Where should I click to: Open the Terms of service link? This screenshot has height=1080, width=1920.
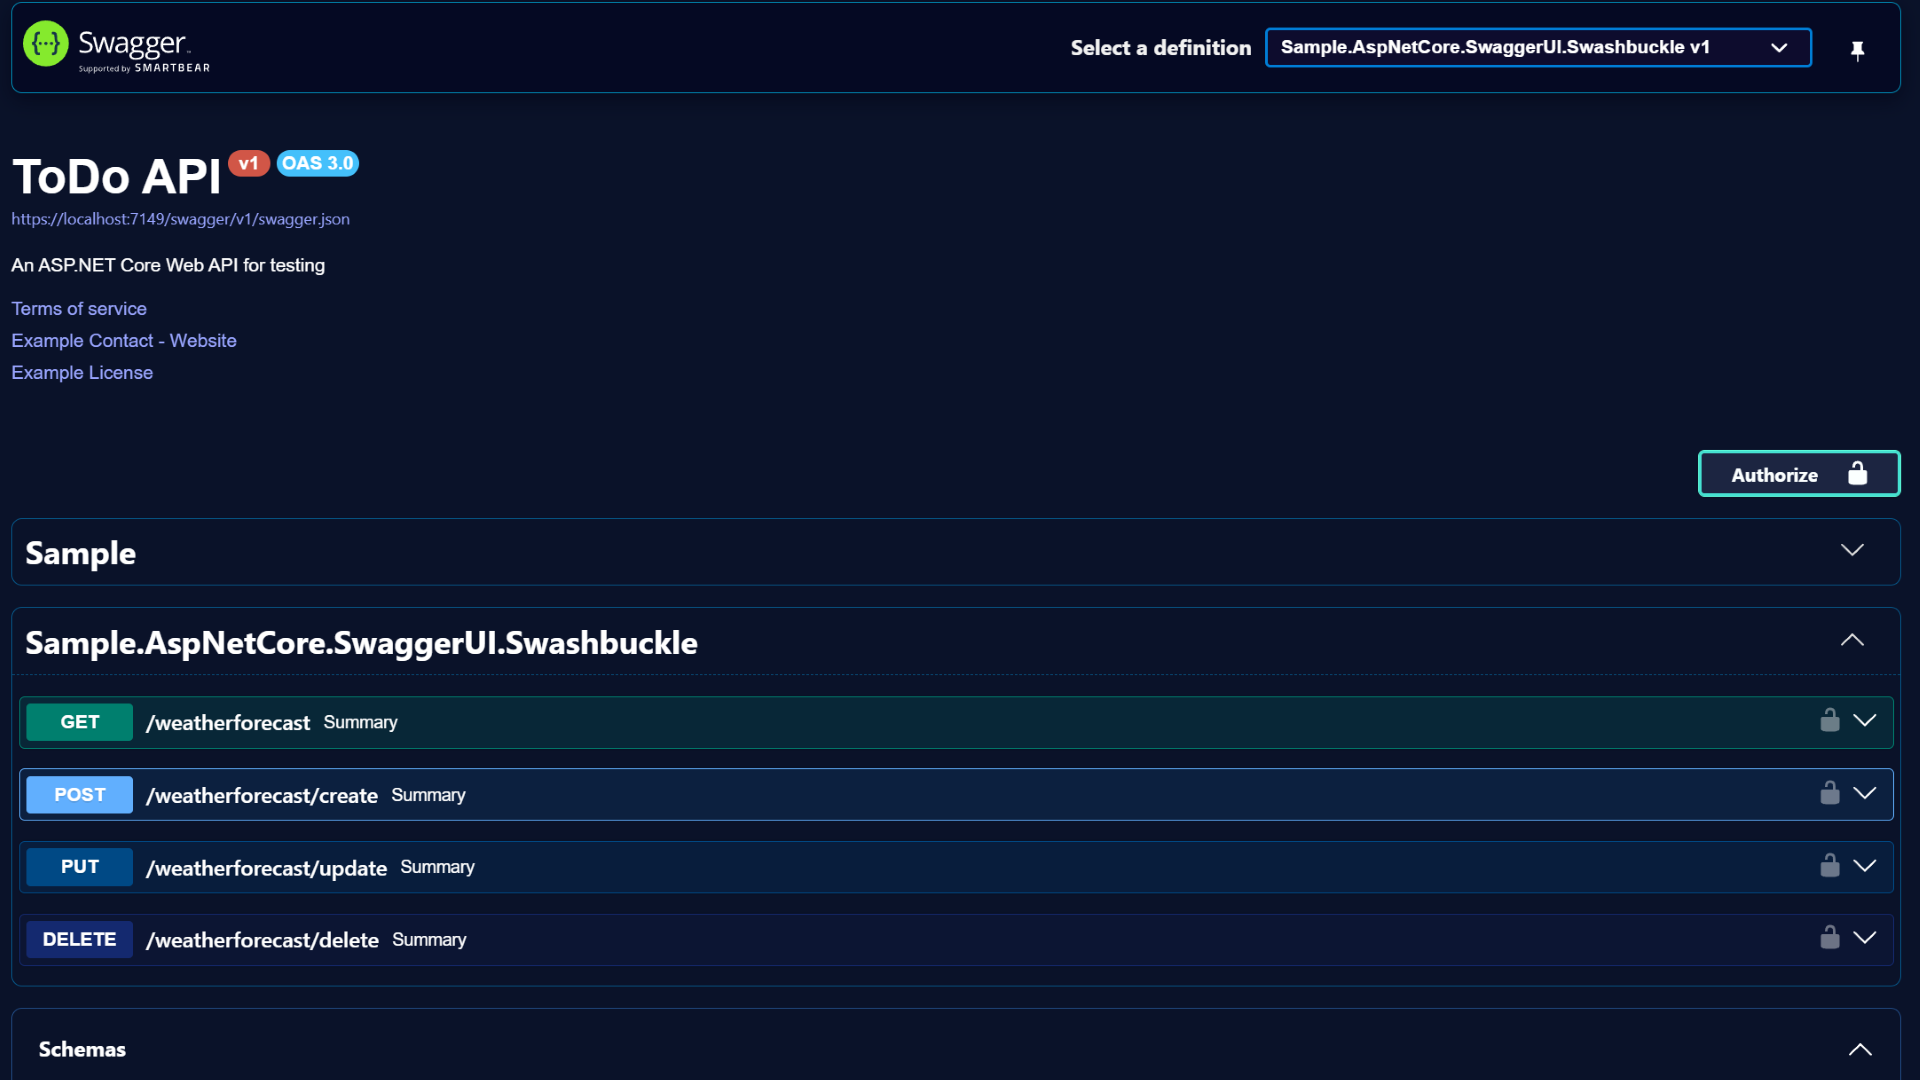[79, 309]
